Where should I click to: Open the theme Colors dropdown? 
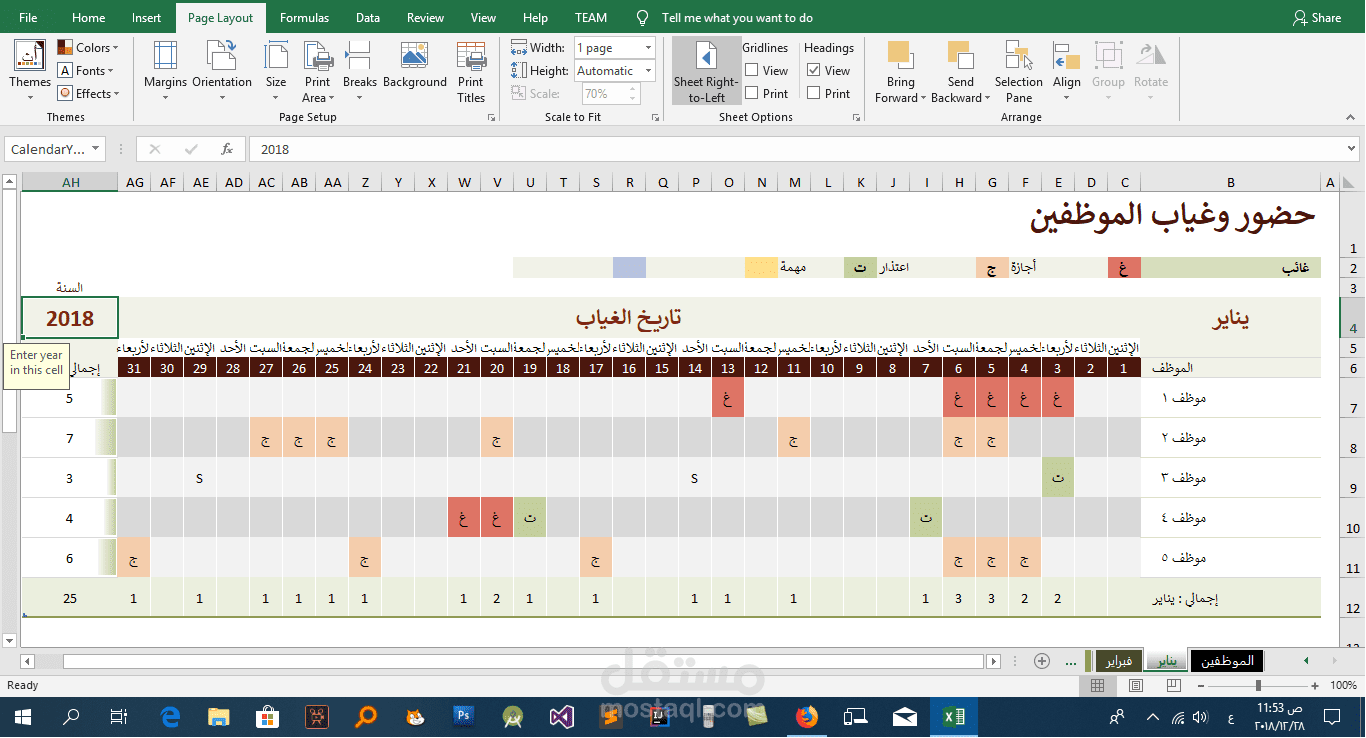pyautogui.click(x=88, y=48)
